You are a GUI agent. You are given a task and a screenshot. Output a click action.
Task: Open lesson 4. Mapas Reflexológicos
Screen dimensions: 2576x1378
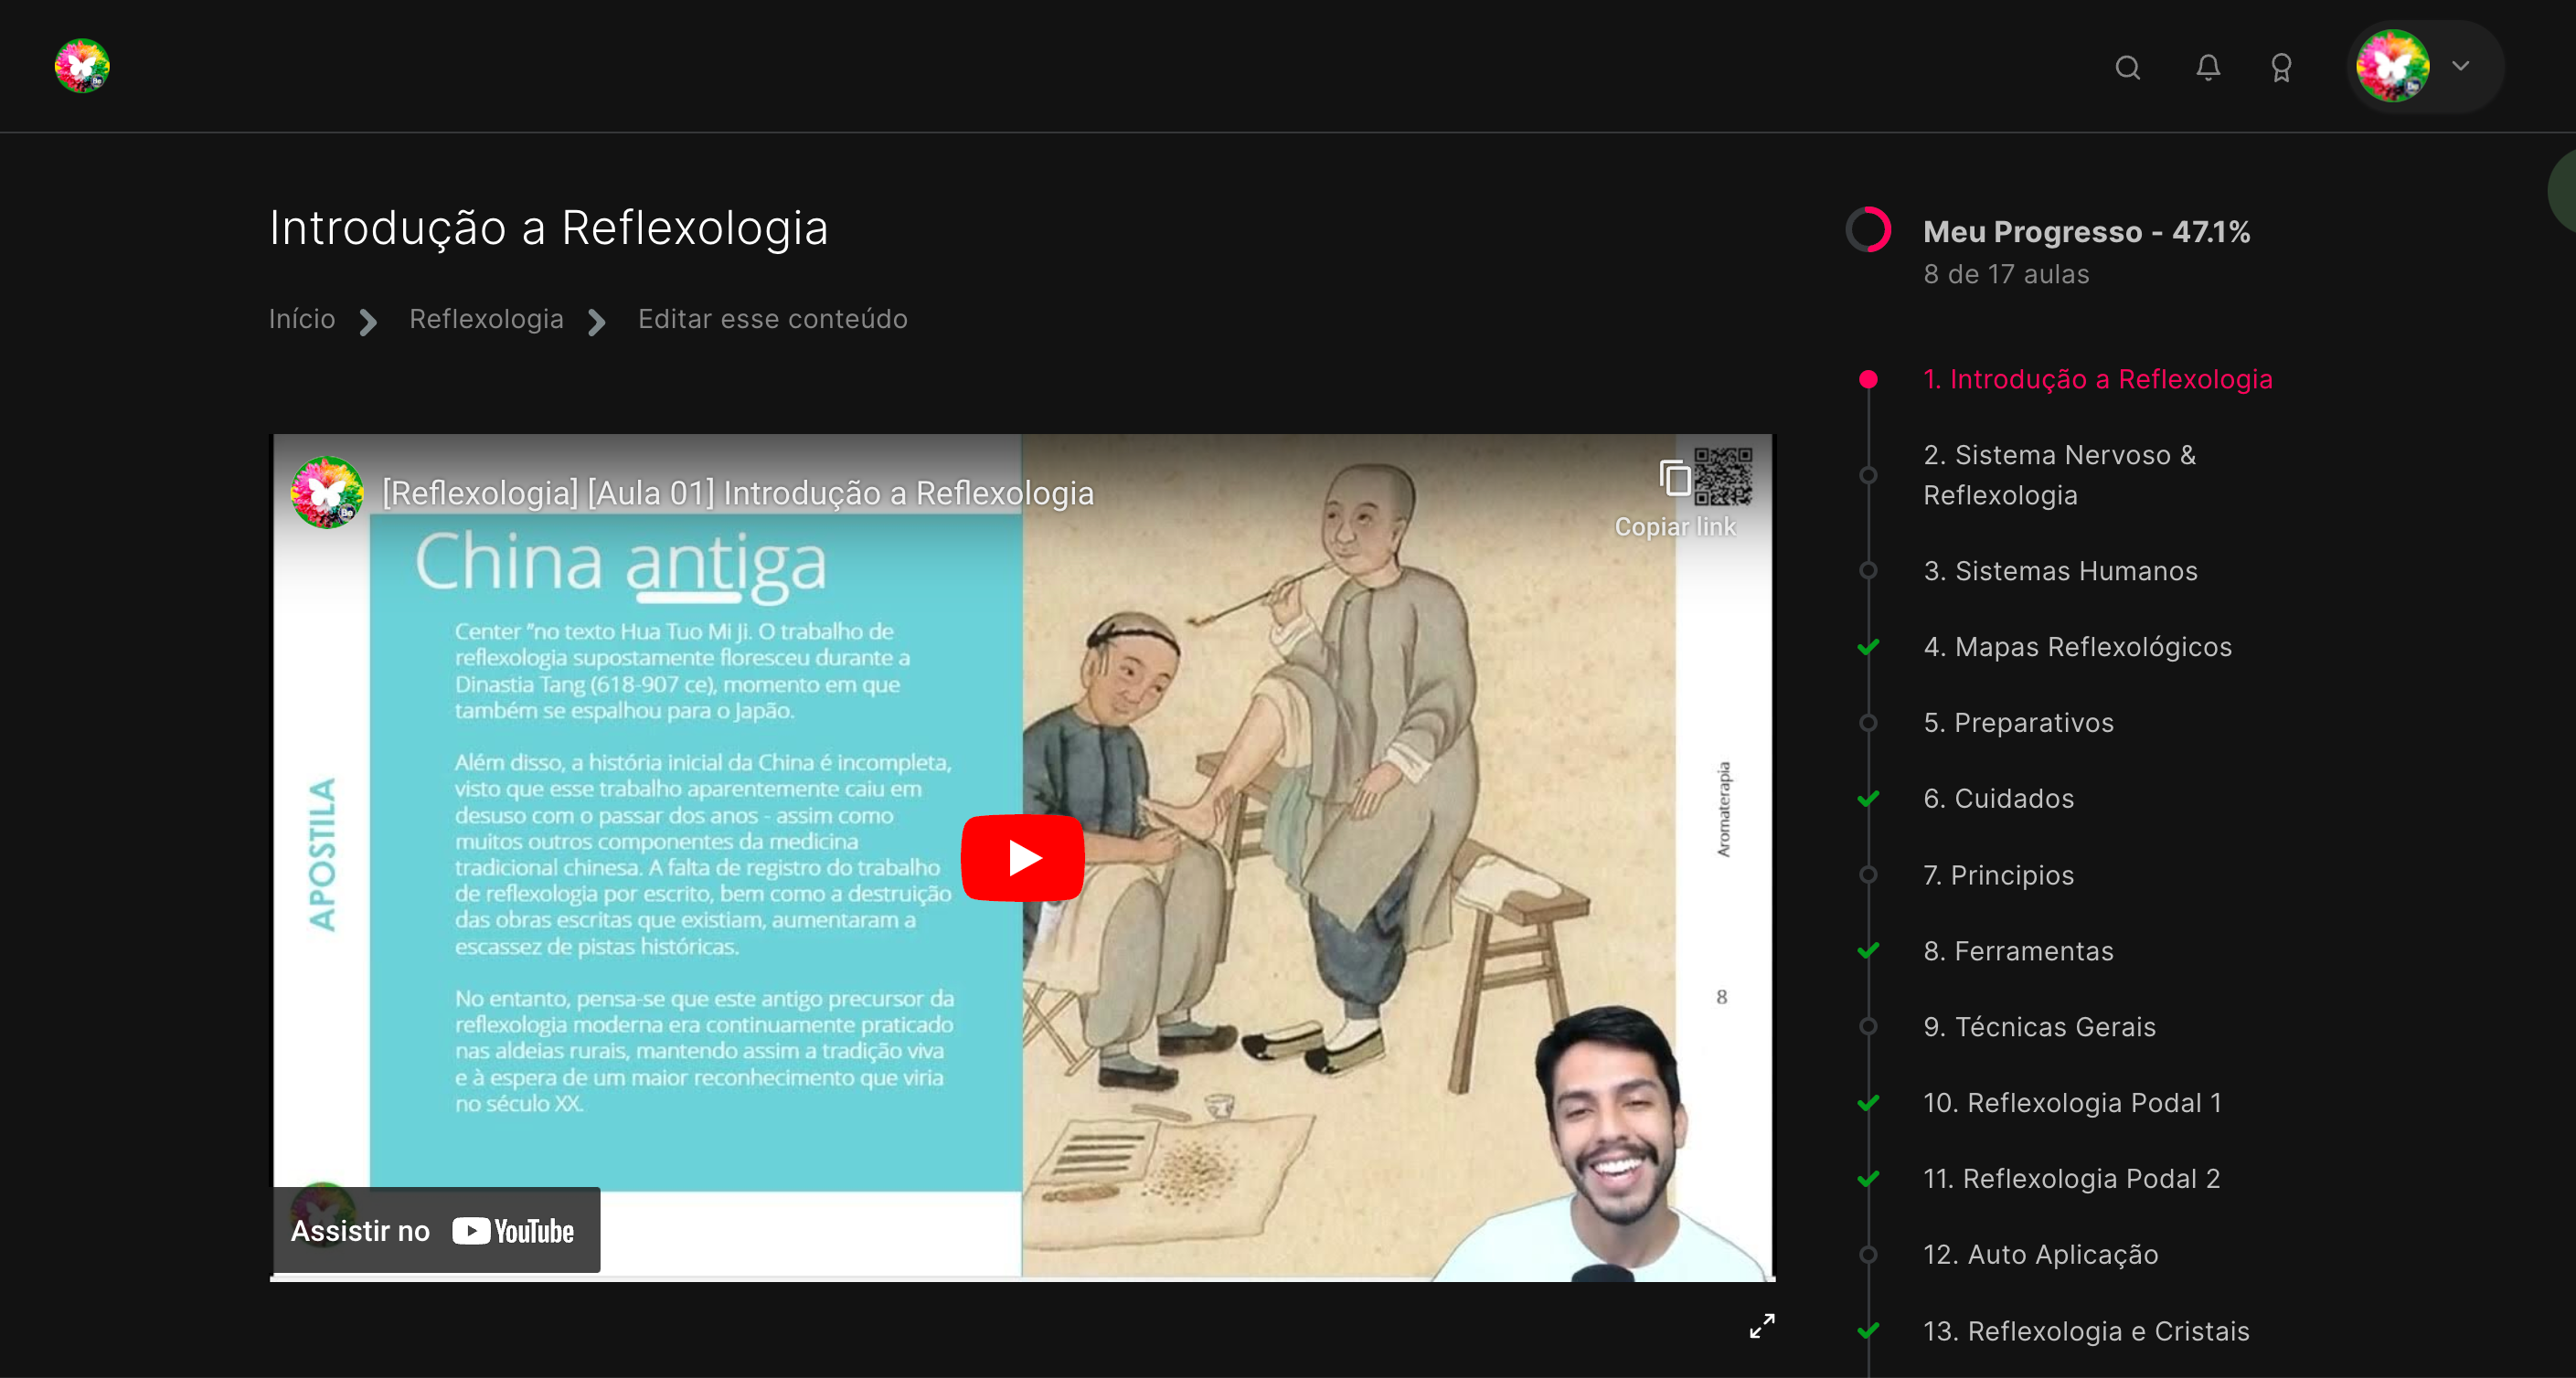(2077, 647)
